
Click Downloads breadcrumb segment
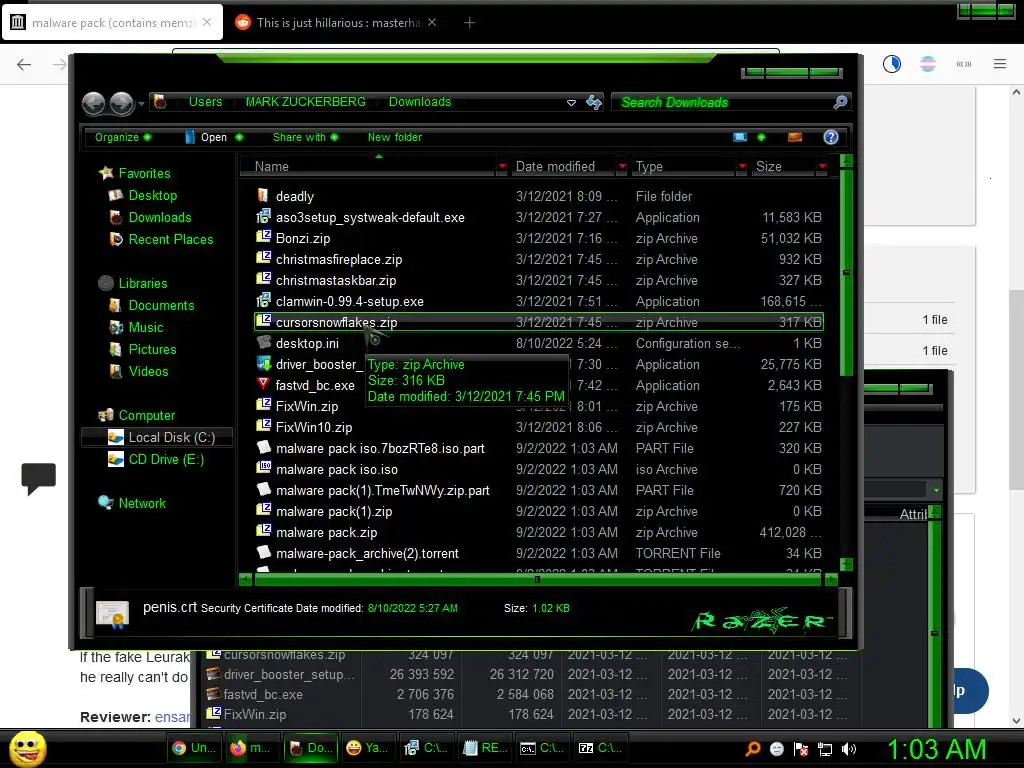(420, 102)
